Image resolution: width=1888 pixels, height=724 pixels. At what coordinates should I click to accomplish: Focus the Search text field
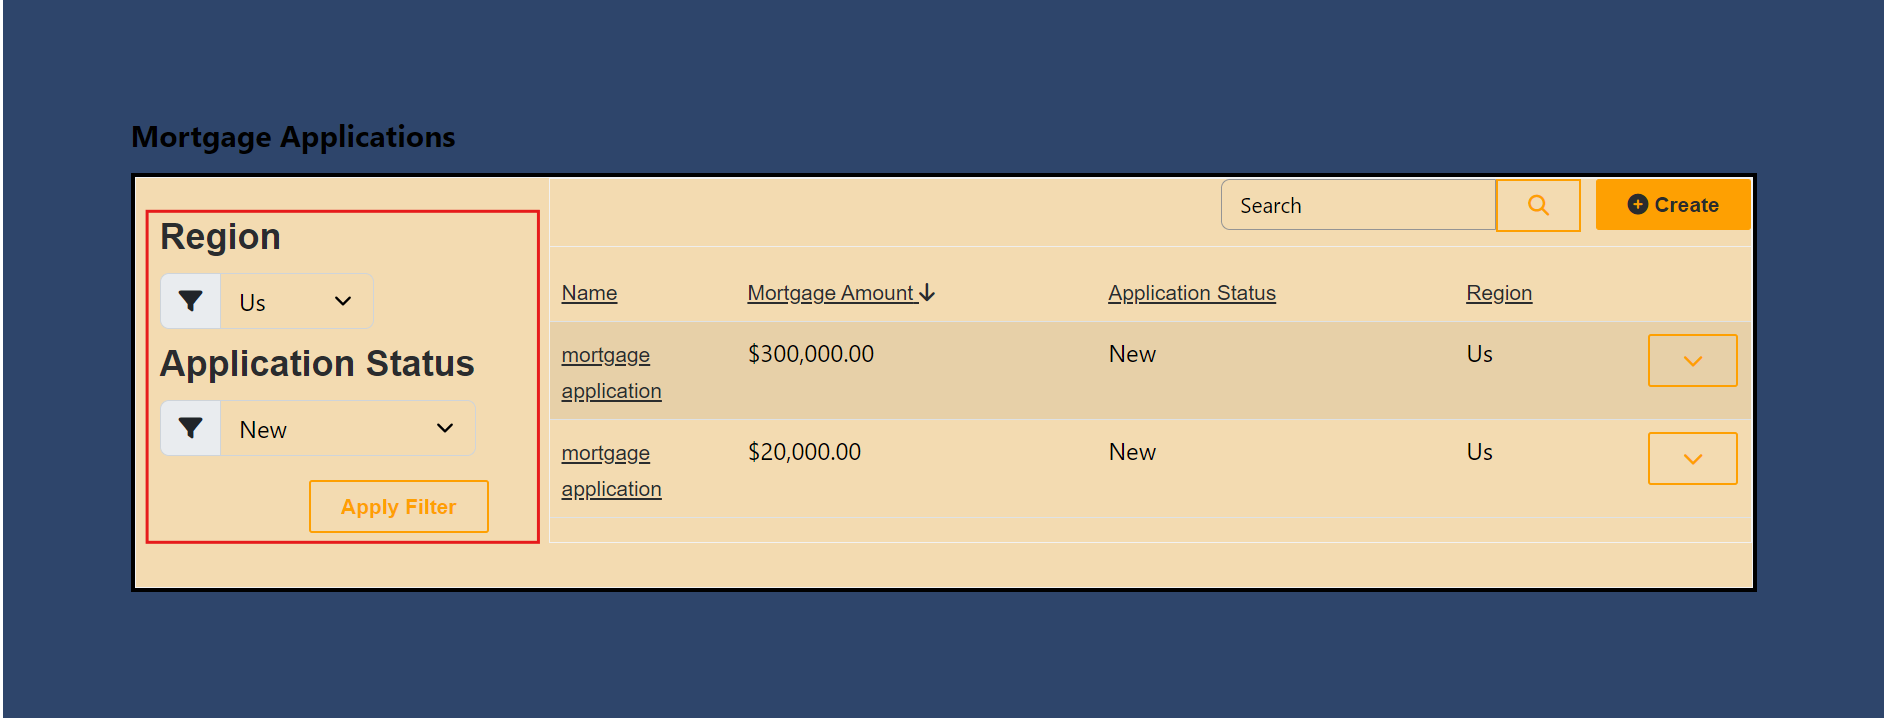pyautogui.click(x=1357, y=206)
